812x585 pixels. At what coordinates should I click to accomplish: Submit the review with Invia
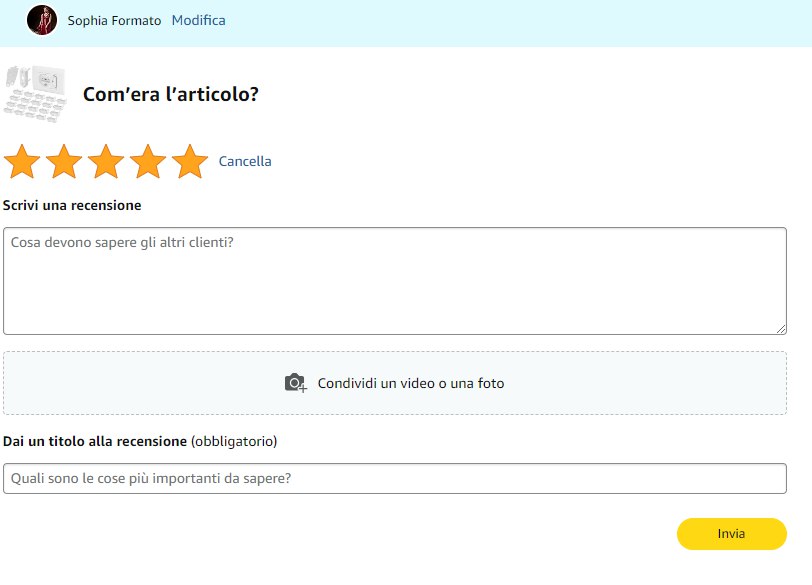click(x=731, y=534)
